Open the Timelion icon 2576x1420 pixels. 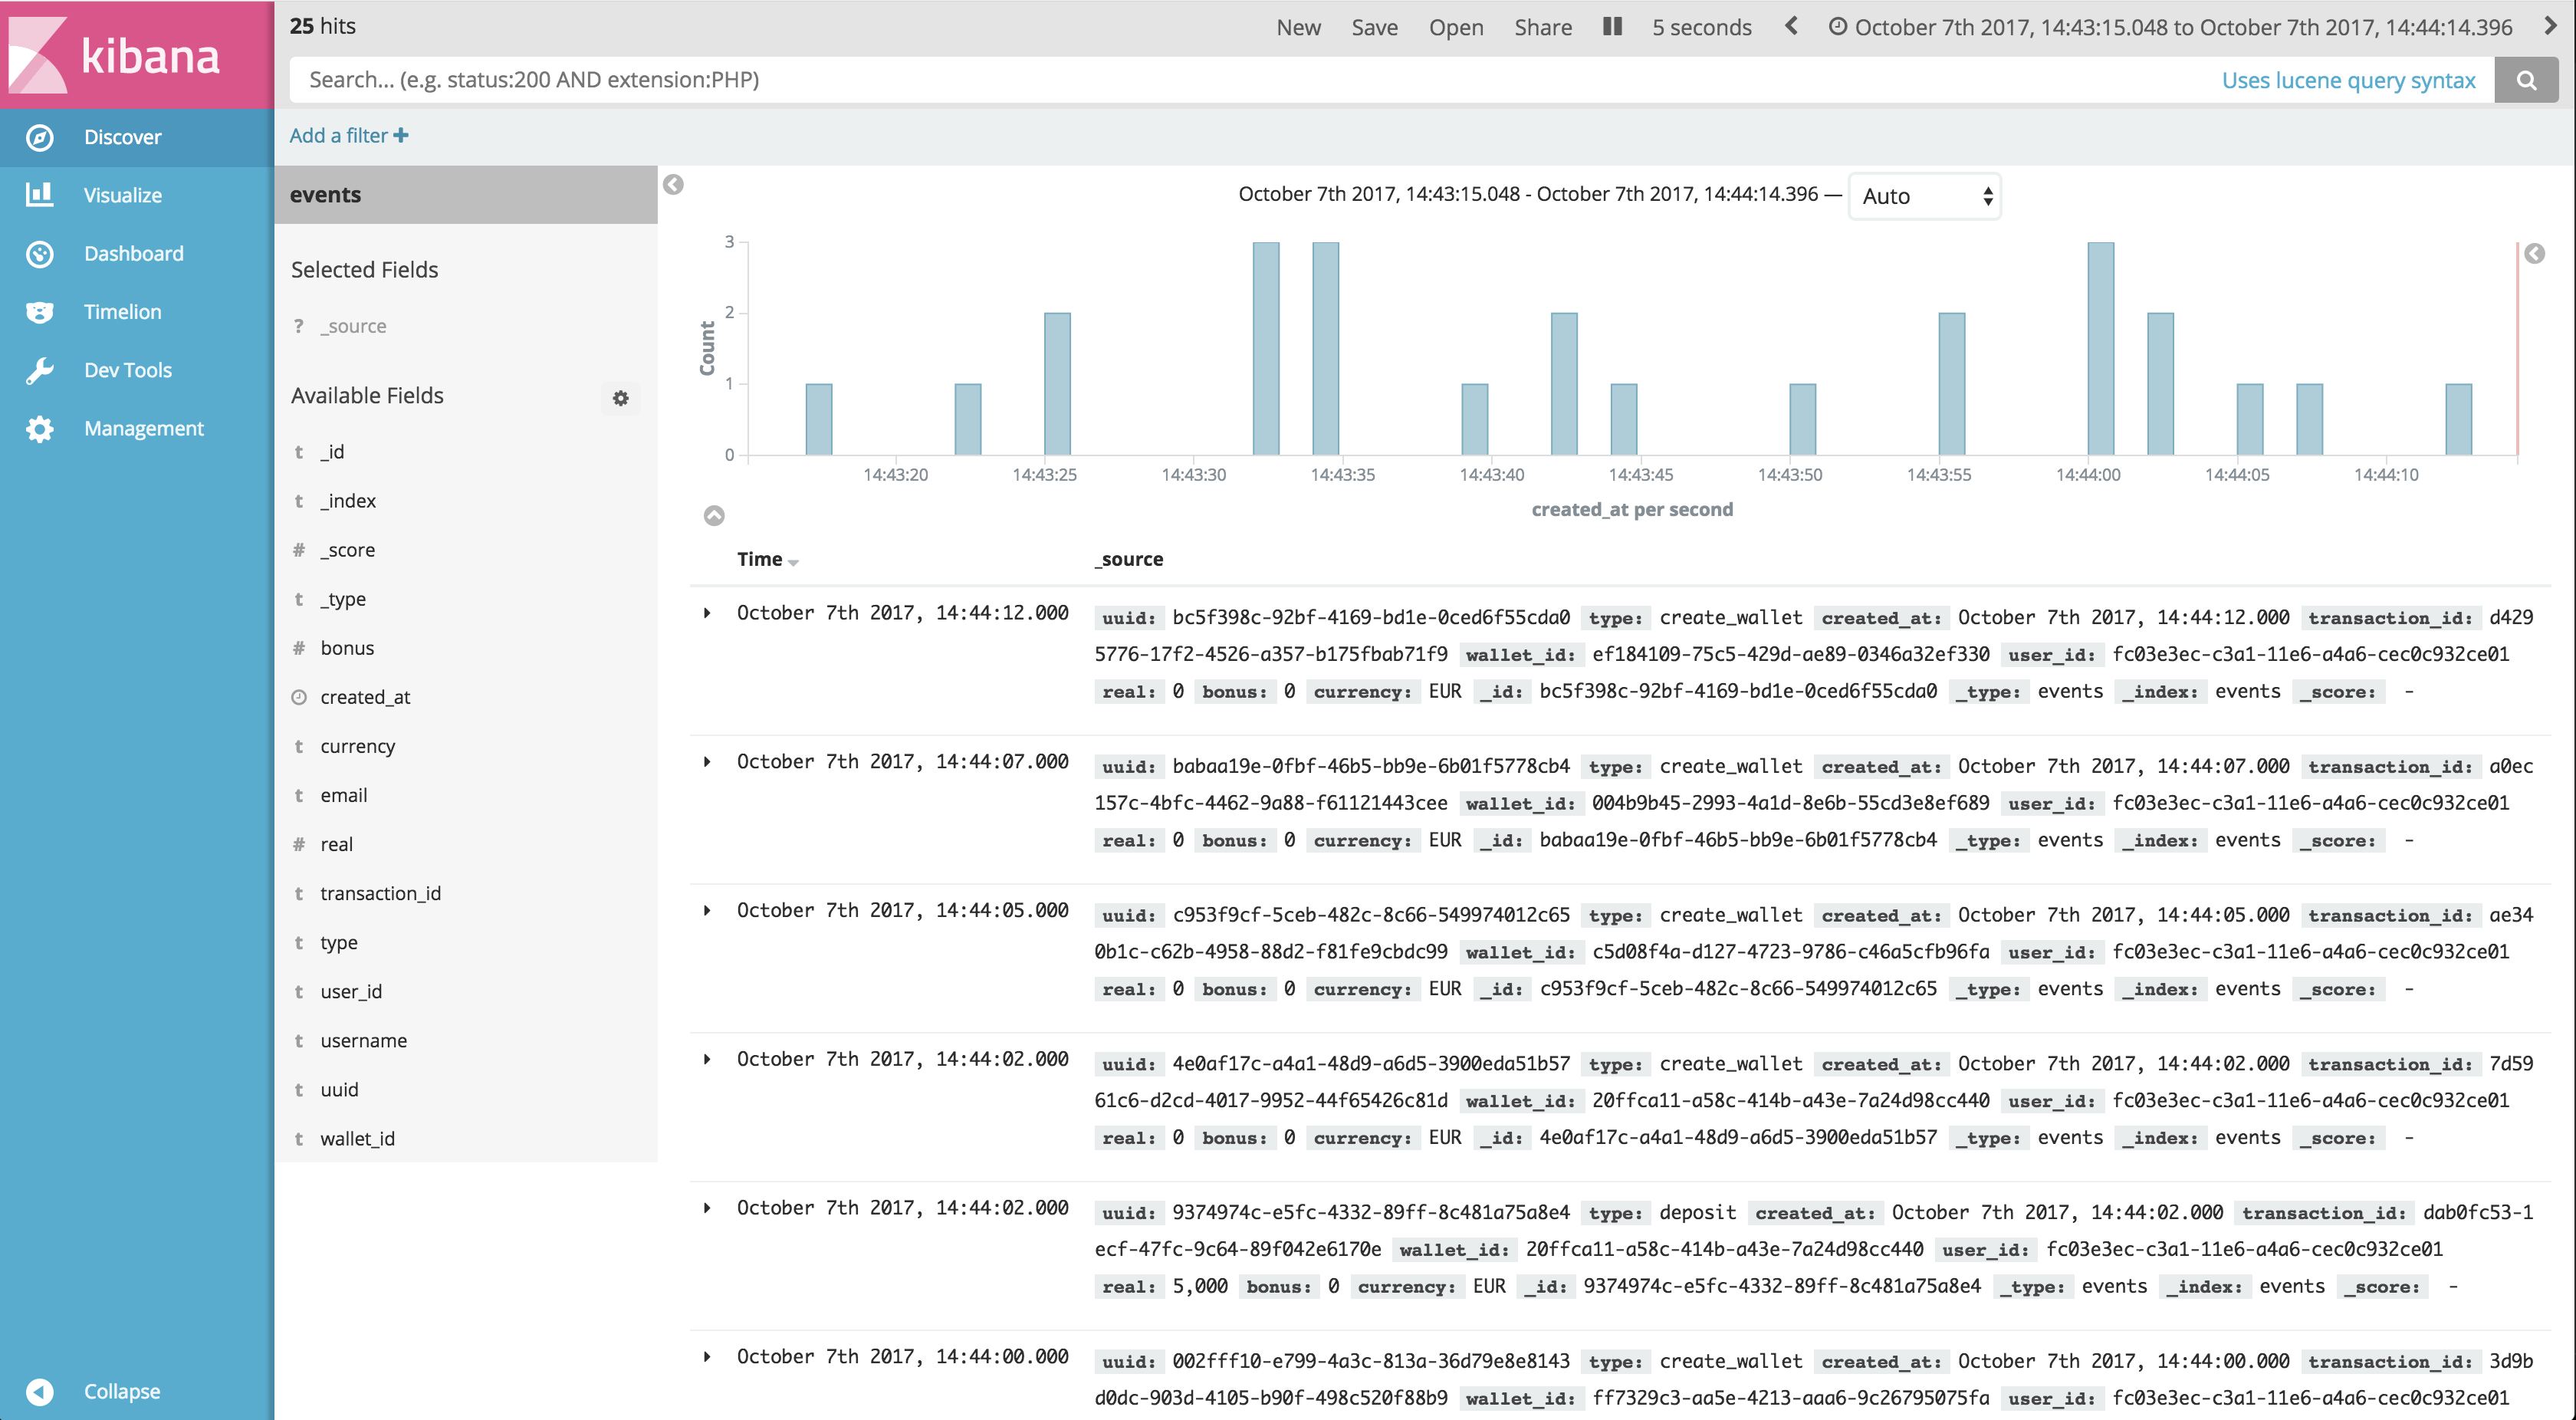[40, 312]
